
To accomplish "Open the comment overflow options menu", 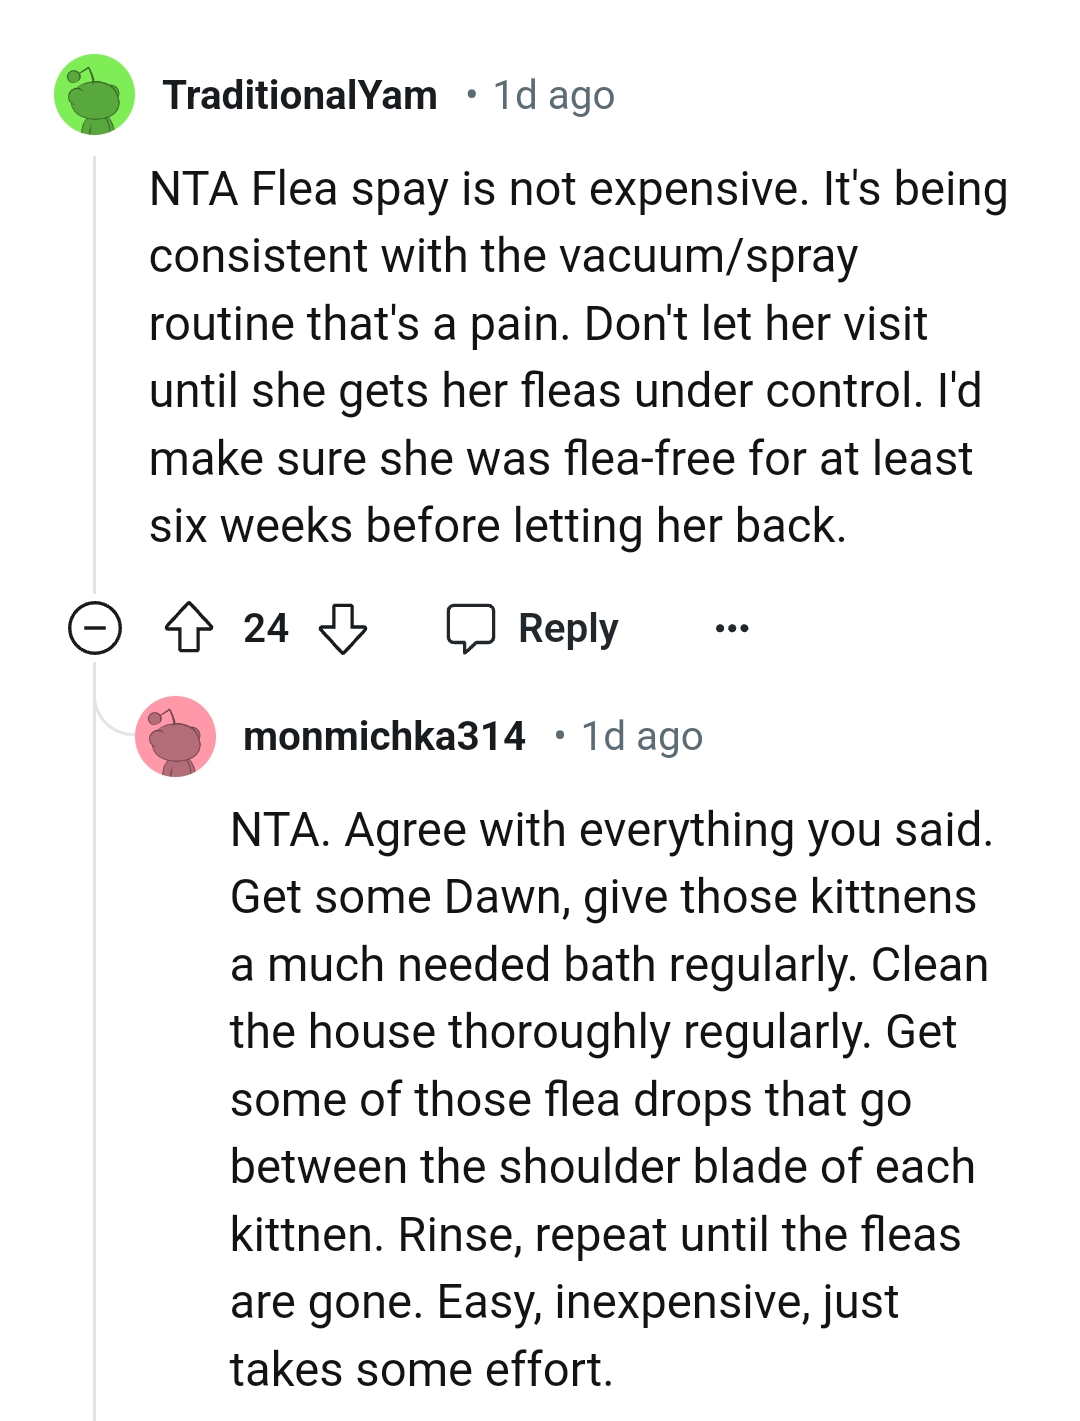I will point(733,628).
